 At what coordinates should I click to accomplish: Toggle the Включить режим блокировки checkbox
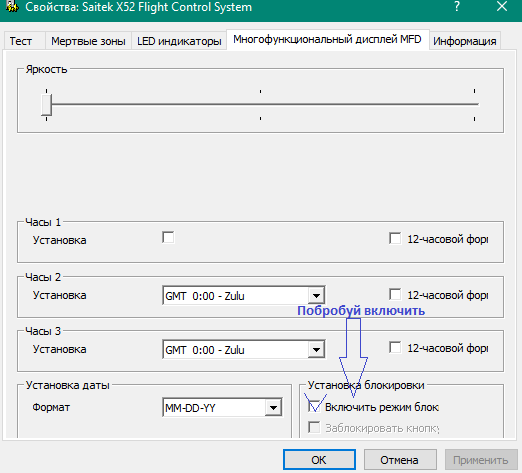coord(314,407)
